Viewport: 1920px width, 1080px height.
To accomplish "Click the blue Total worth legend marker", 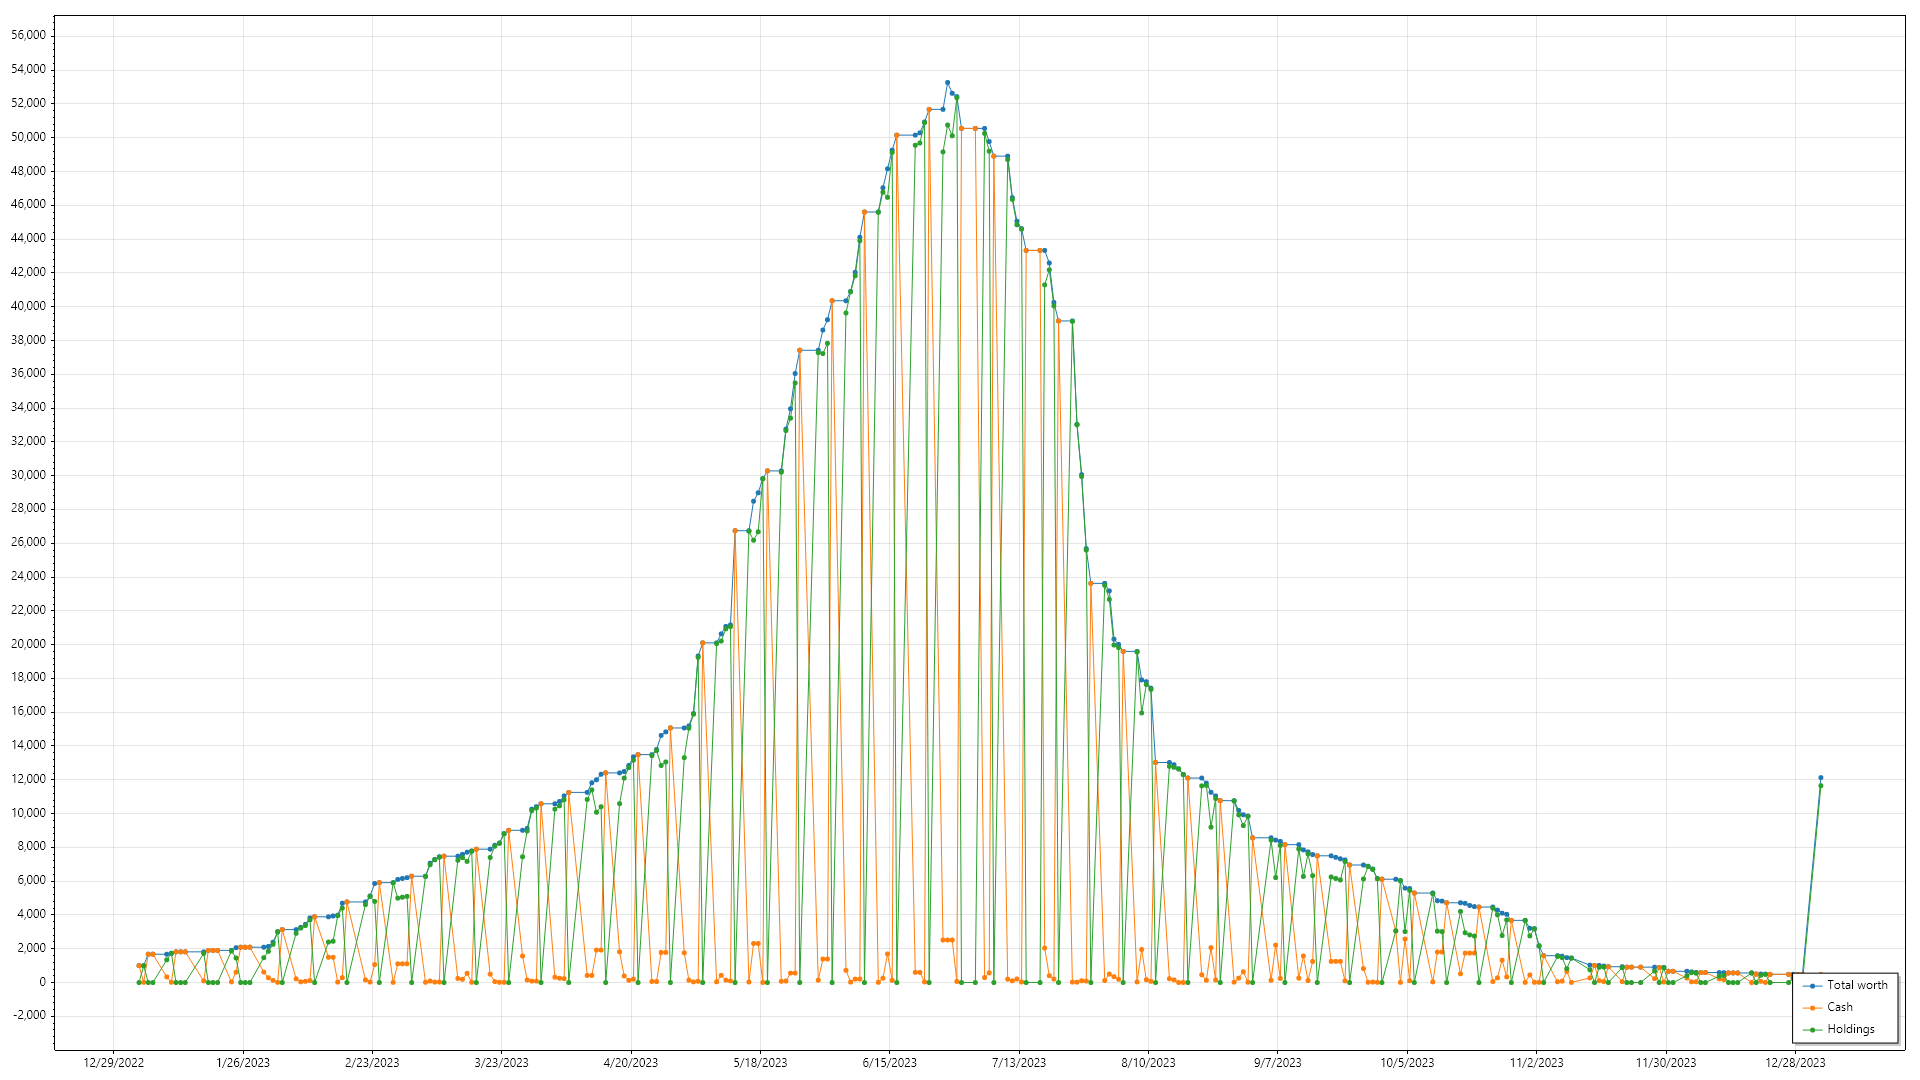I will coord(1812,986).
